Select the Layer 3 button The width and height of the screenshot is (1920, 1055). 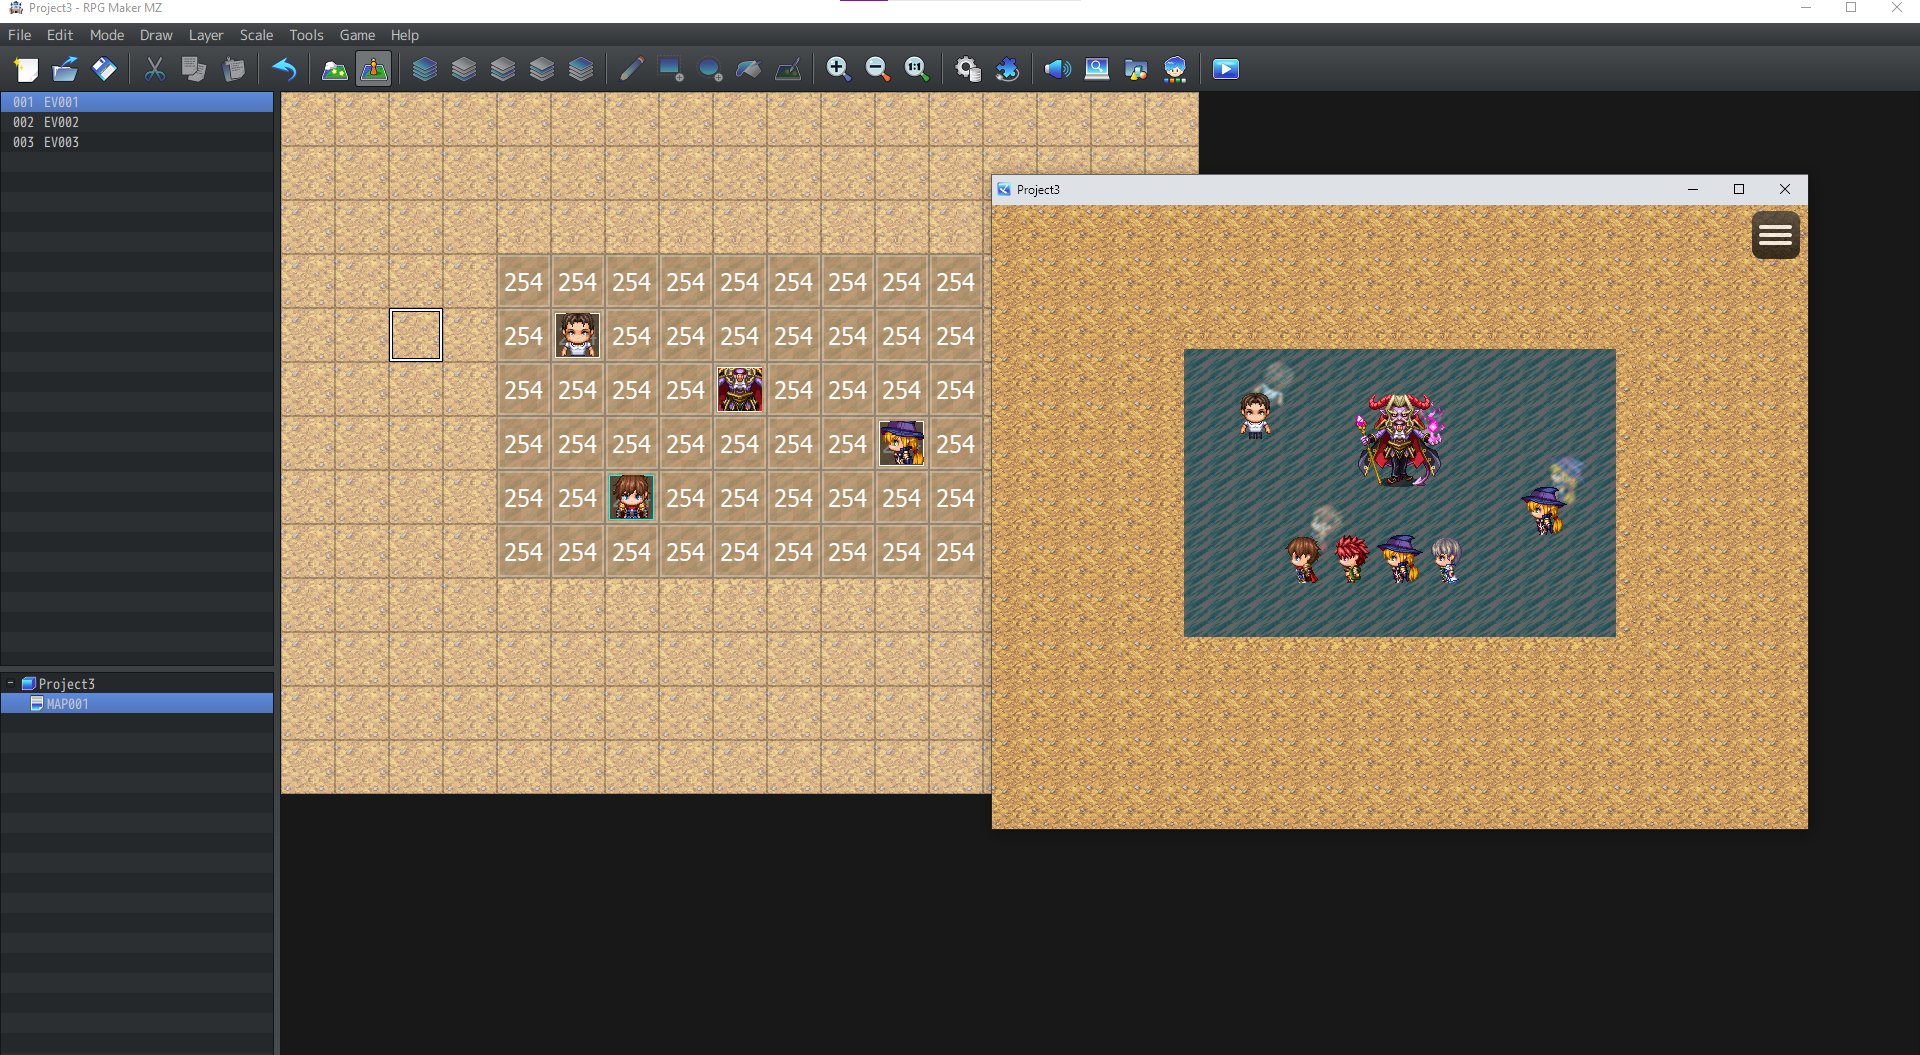[542, 69]
